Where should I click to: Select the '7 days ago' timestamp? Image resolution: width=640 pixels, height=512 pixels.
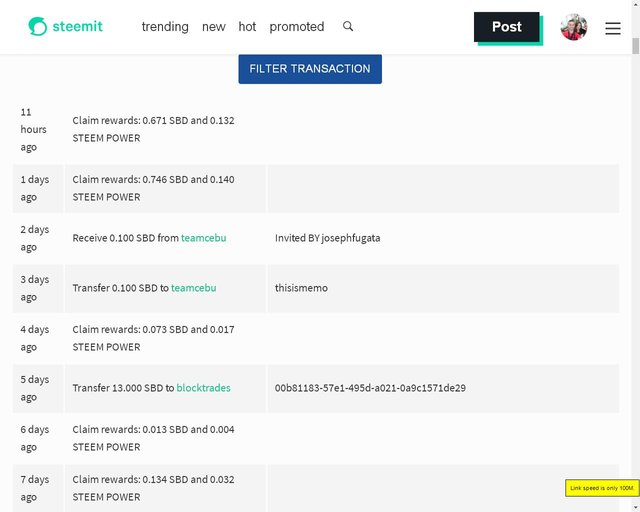click(35, 488)
